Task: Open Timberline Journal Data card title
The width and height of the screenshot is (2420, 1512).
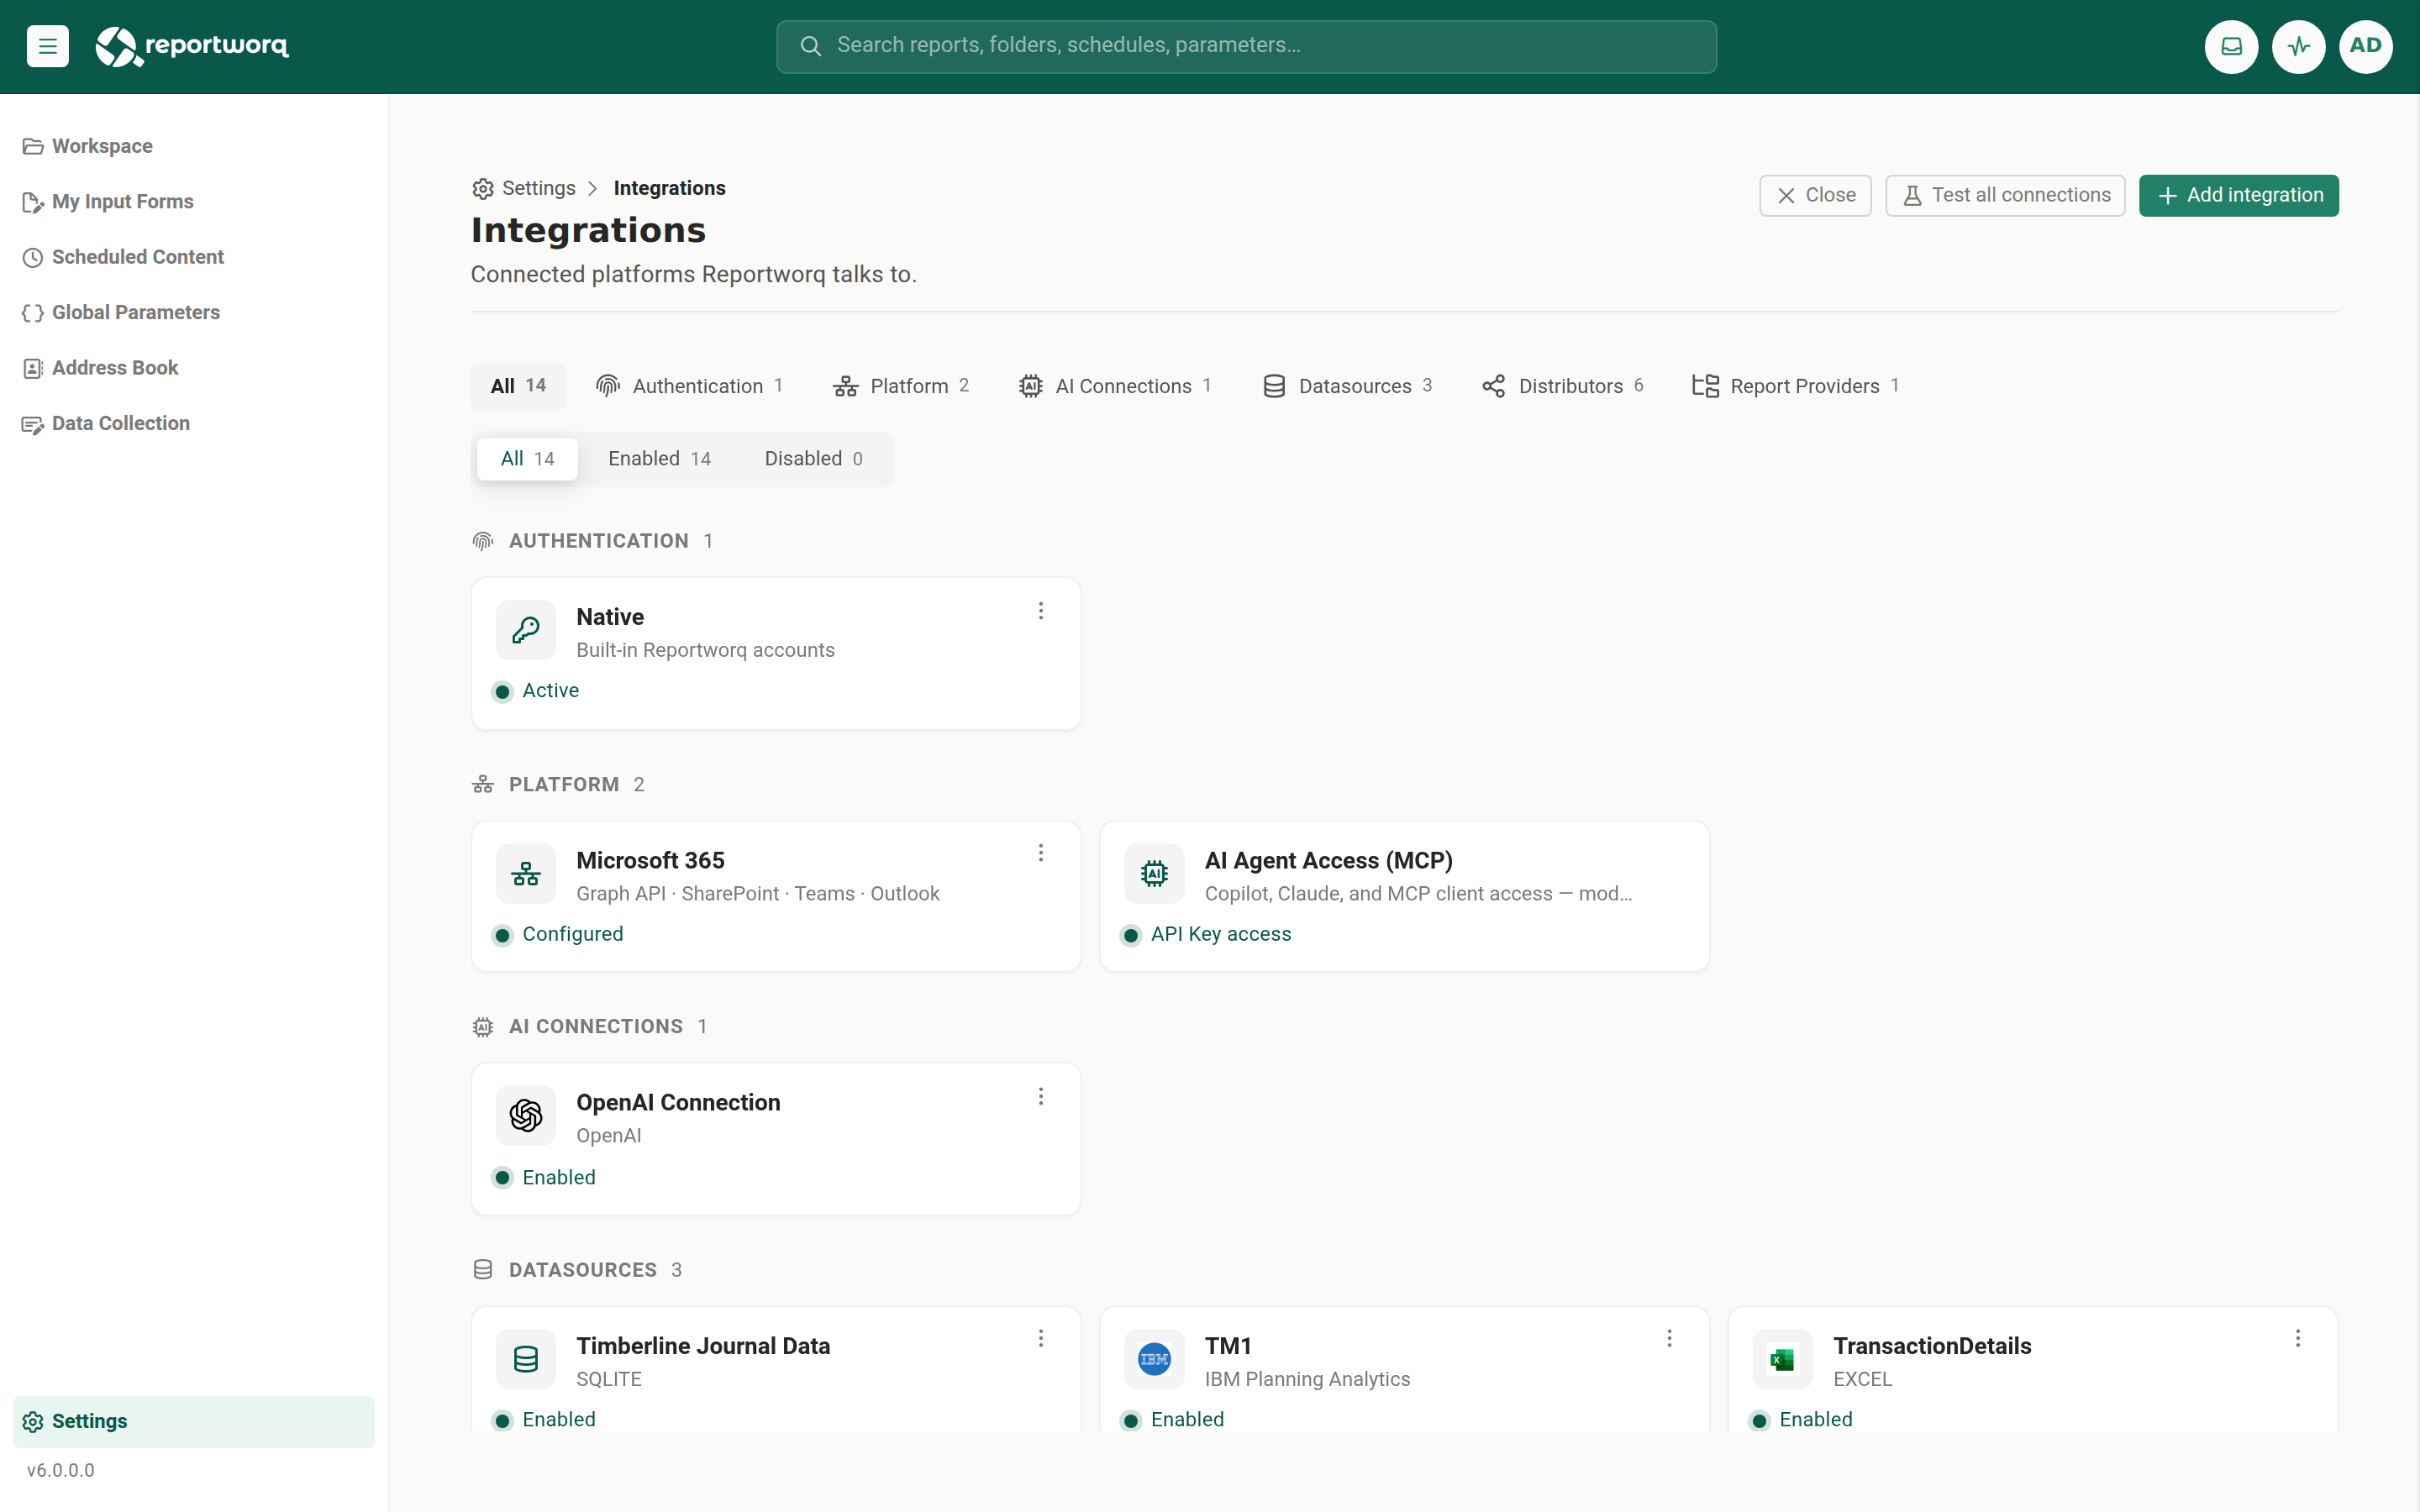Action: coord(703,1347)
